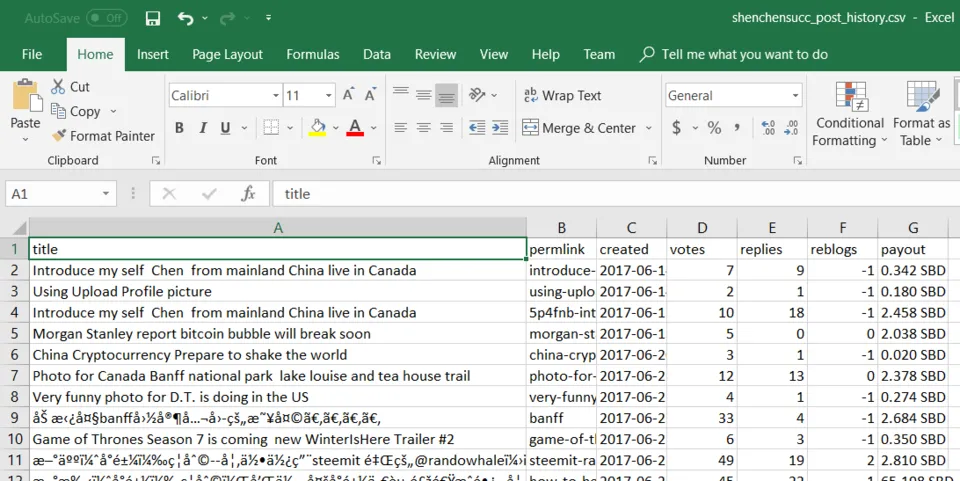Open the Calibri font name dropdown

pos(276,95)
